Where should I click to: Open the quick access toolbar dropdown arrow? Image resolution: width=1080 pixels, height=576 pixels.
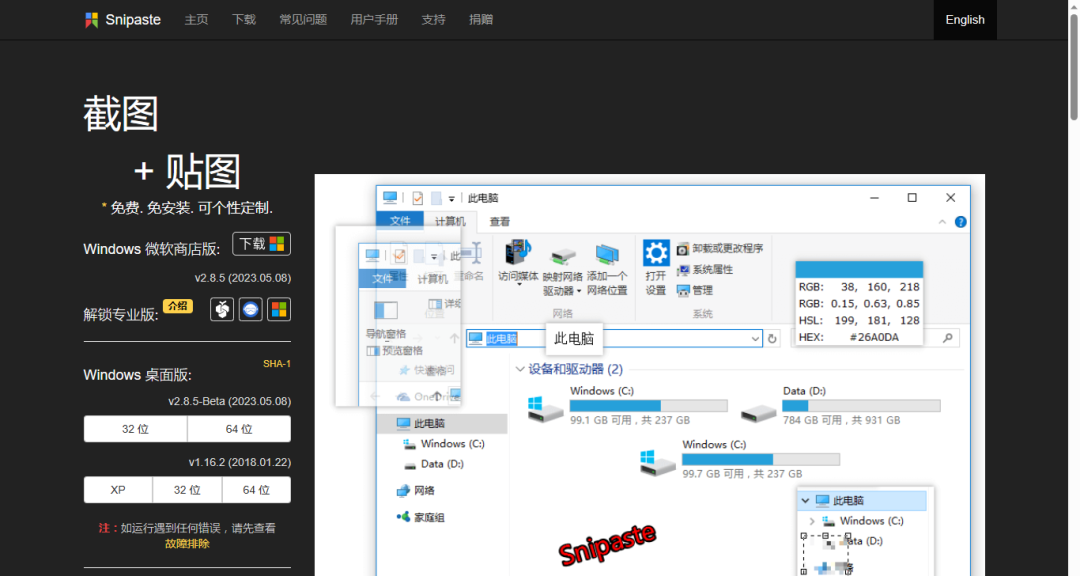tap(452, 198)
